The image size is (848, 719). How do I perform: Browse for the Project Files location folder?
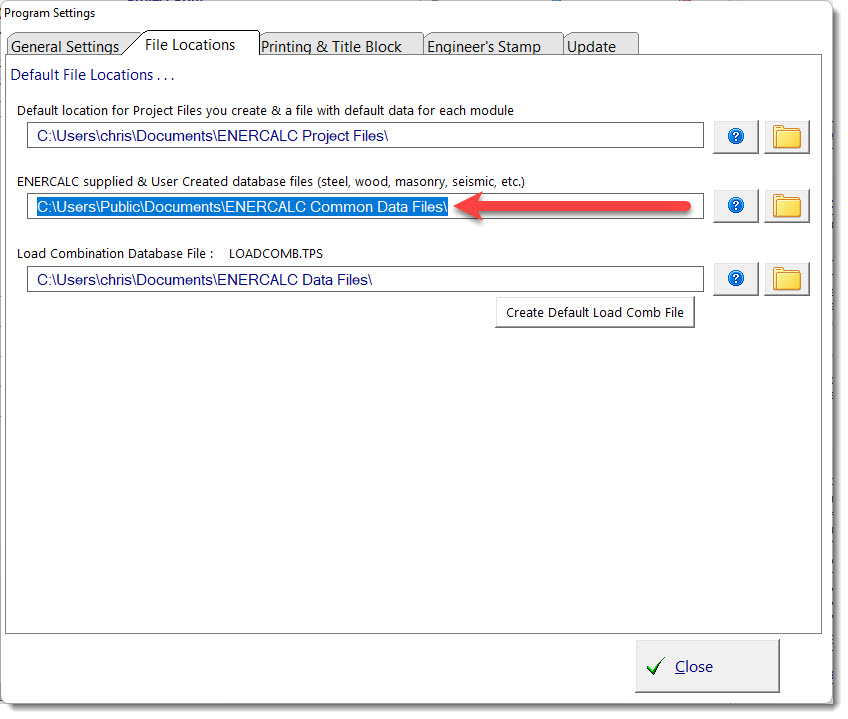[786, 136]
